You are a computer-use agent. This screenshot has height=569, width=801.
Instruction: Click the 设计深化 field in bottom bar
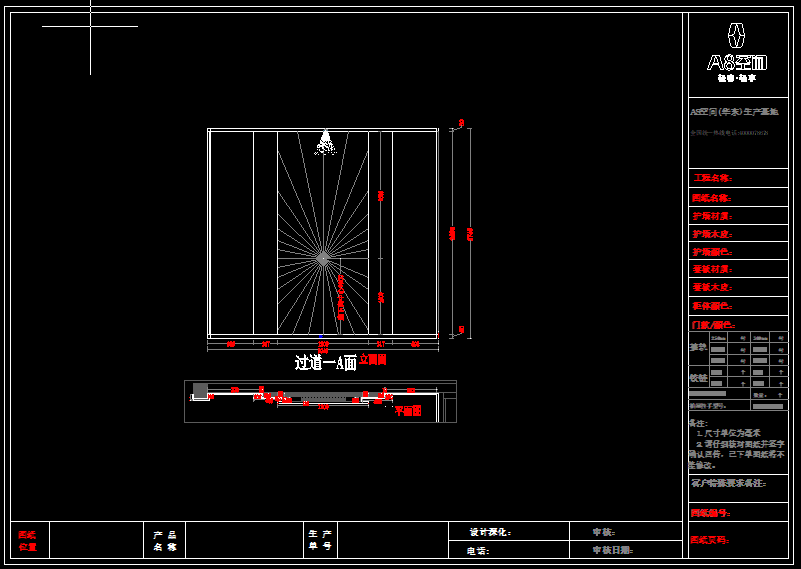(490, 532)
